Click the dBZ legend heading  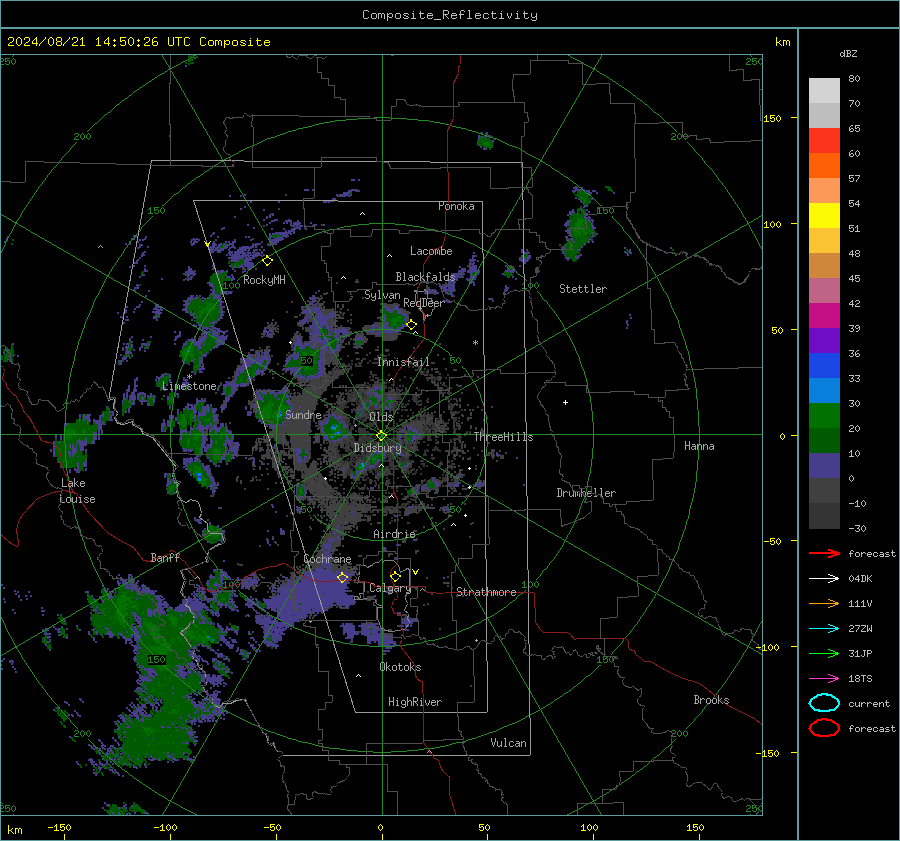(x=848, y=53)
